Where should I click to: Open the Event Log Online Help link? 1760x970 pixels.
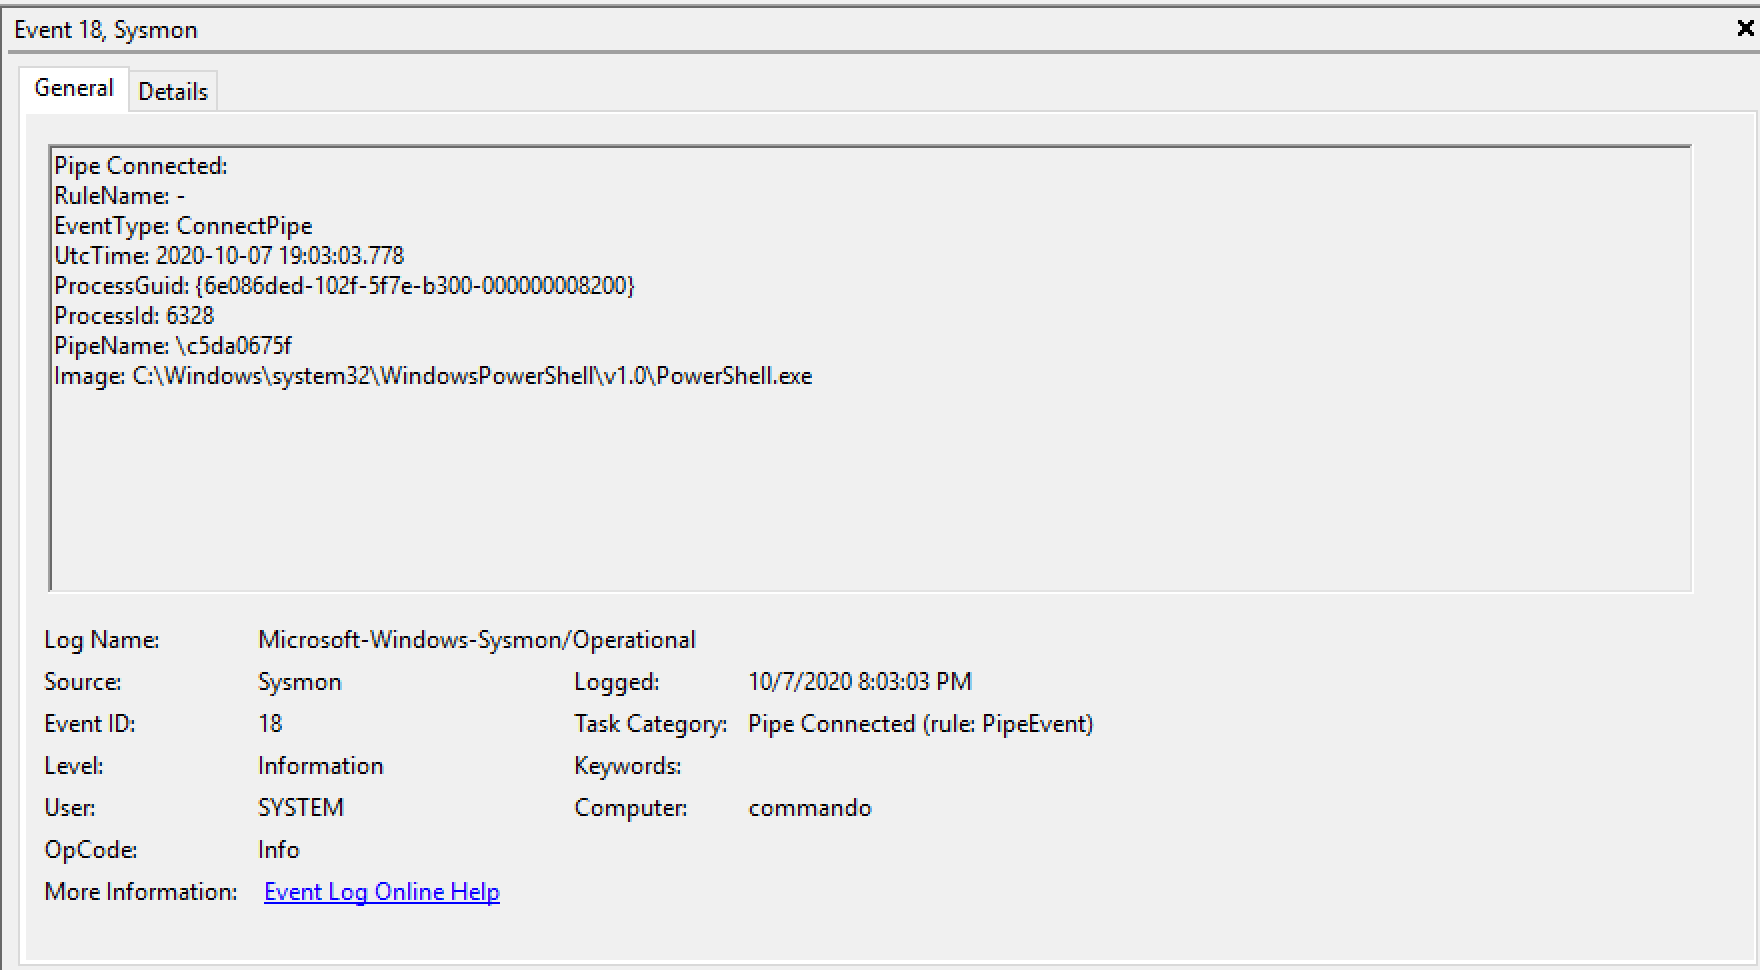click(x=381, y=892)
